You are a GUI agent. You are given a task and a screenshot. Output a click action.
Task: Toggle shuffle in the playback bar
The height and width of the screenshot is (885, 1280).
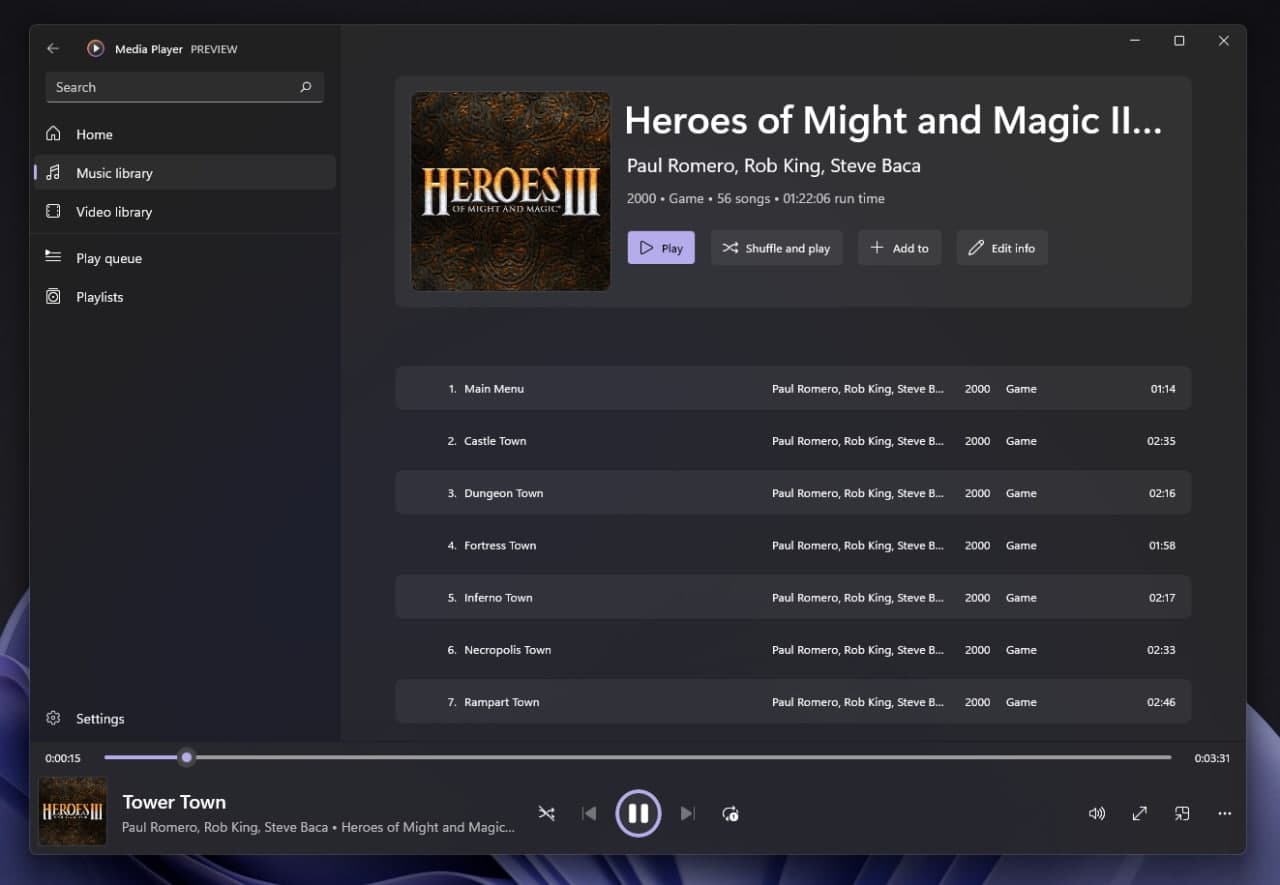[546, 814]
